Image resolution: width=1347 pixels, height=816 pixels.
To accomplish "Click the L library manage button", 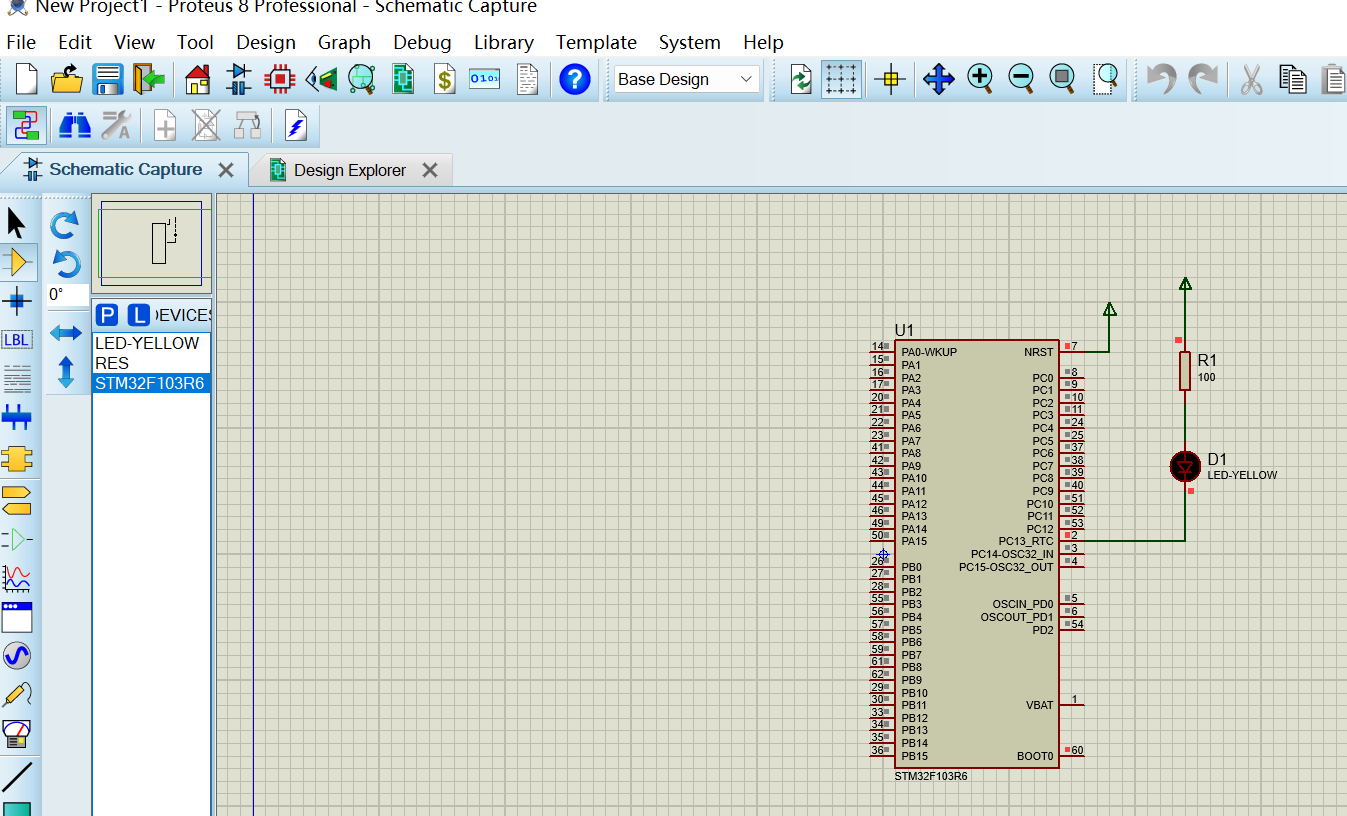I will (139, 315).
